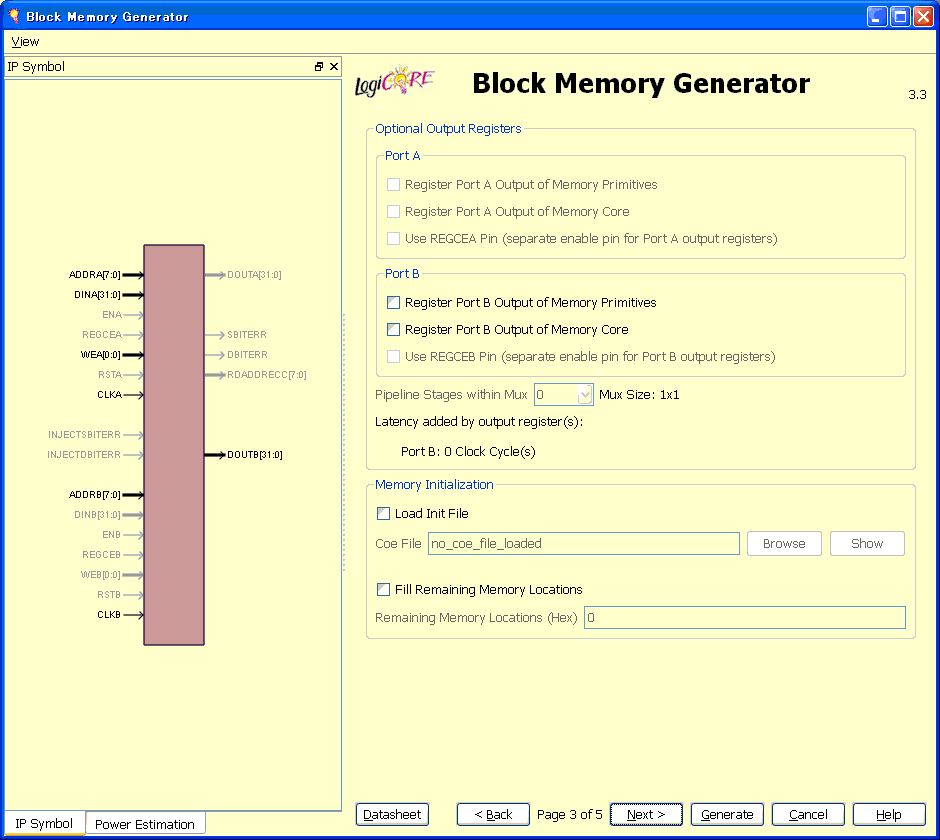Click the Remaining Memory Locations (Hex) field
The height and width of the screenshot is (840, 940).
745,618
